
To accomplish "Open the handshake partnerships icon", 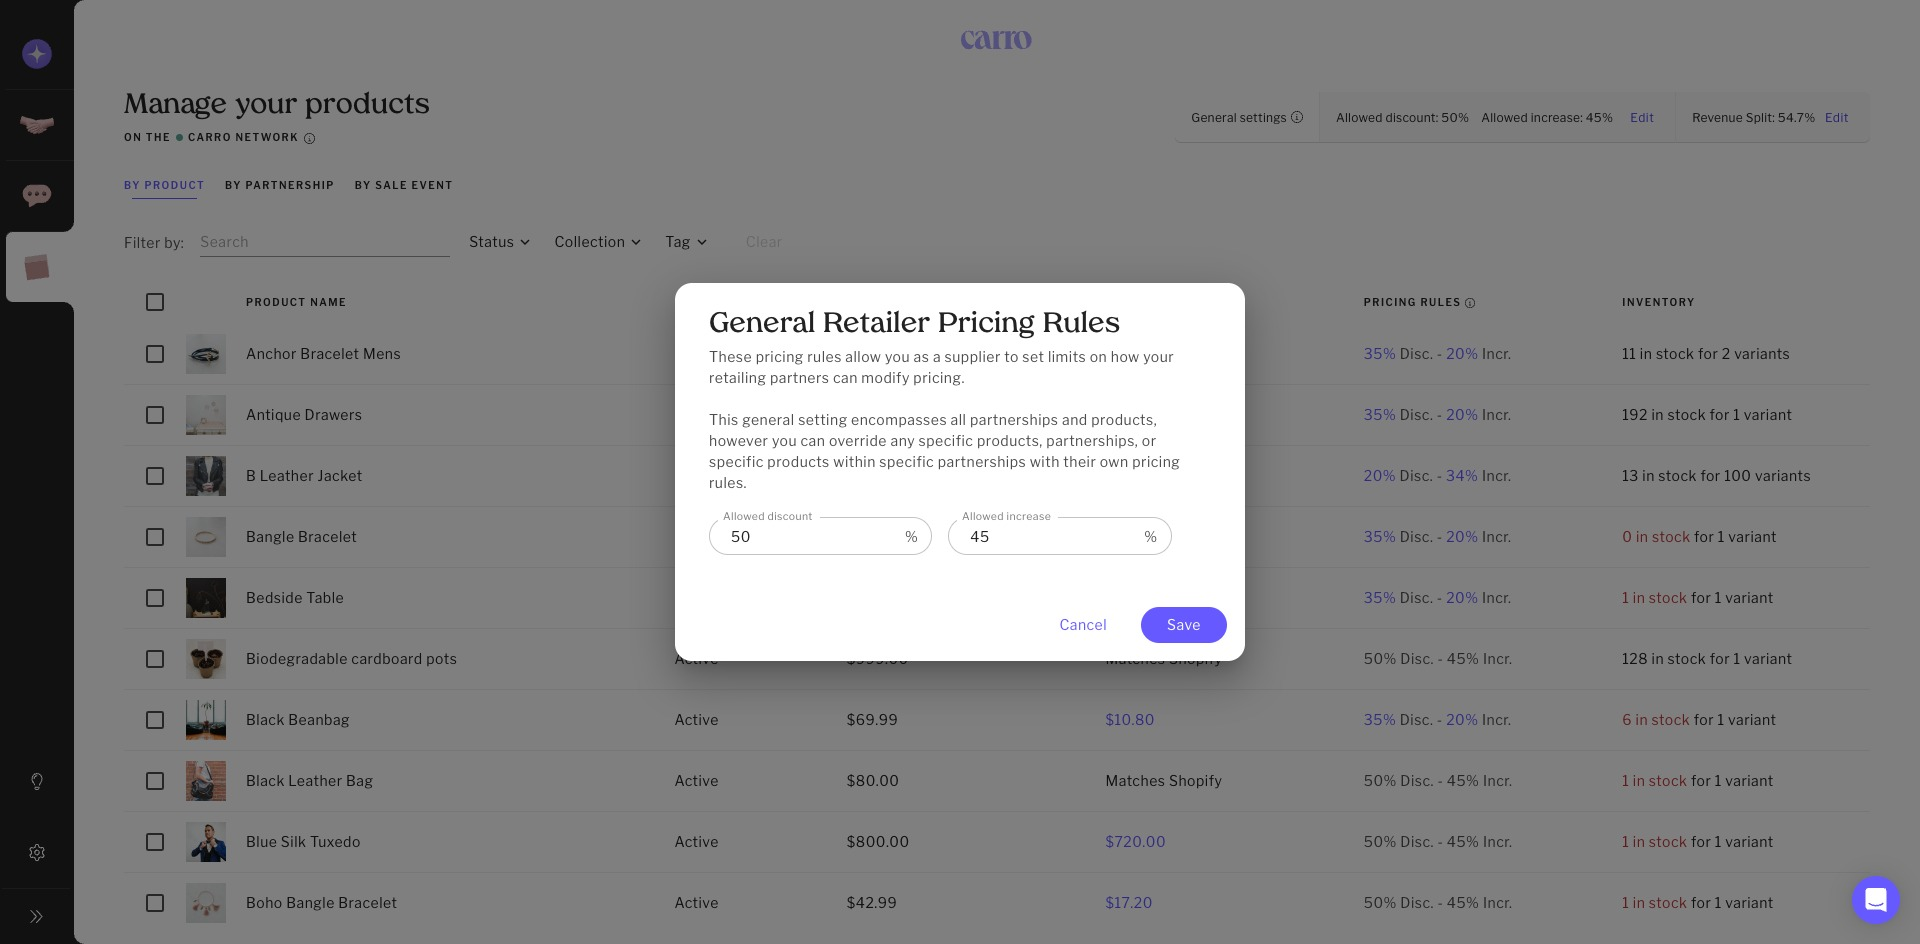I will (x=37, y=125).
